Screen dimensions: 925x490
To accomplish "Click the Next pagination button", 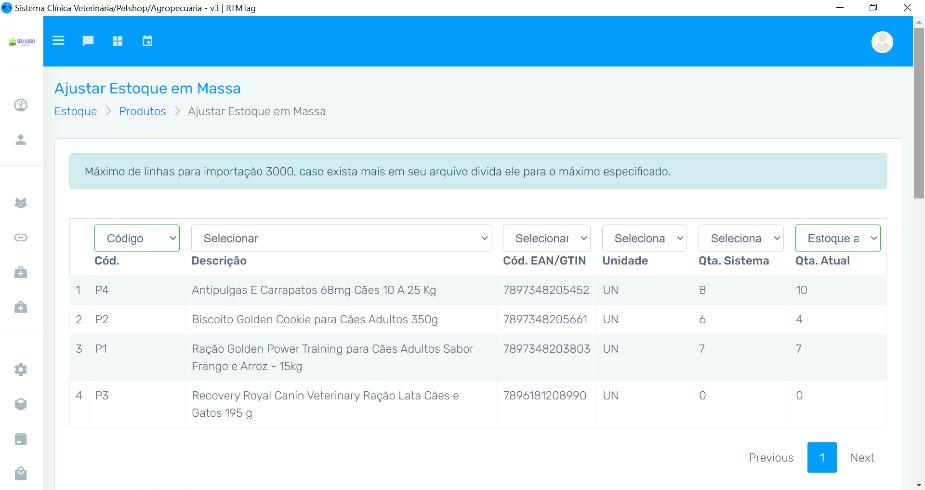I will point(861,457).
